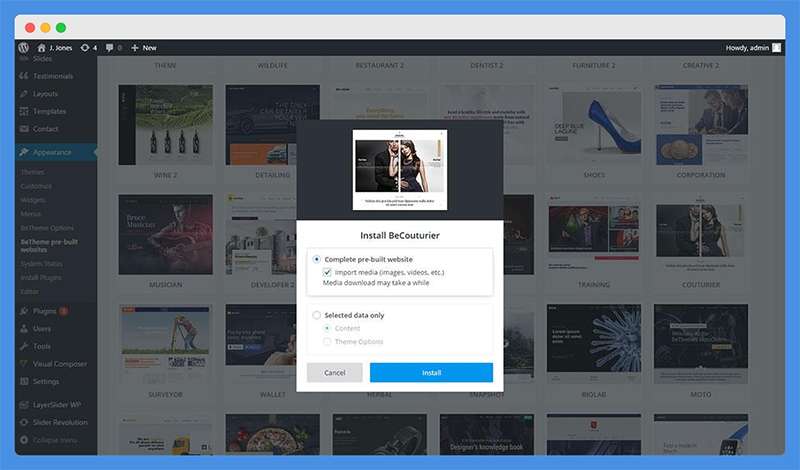Screen dimensions: 800x470
Task: Select the Musician website thumbnail
Action: point(166,235)
